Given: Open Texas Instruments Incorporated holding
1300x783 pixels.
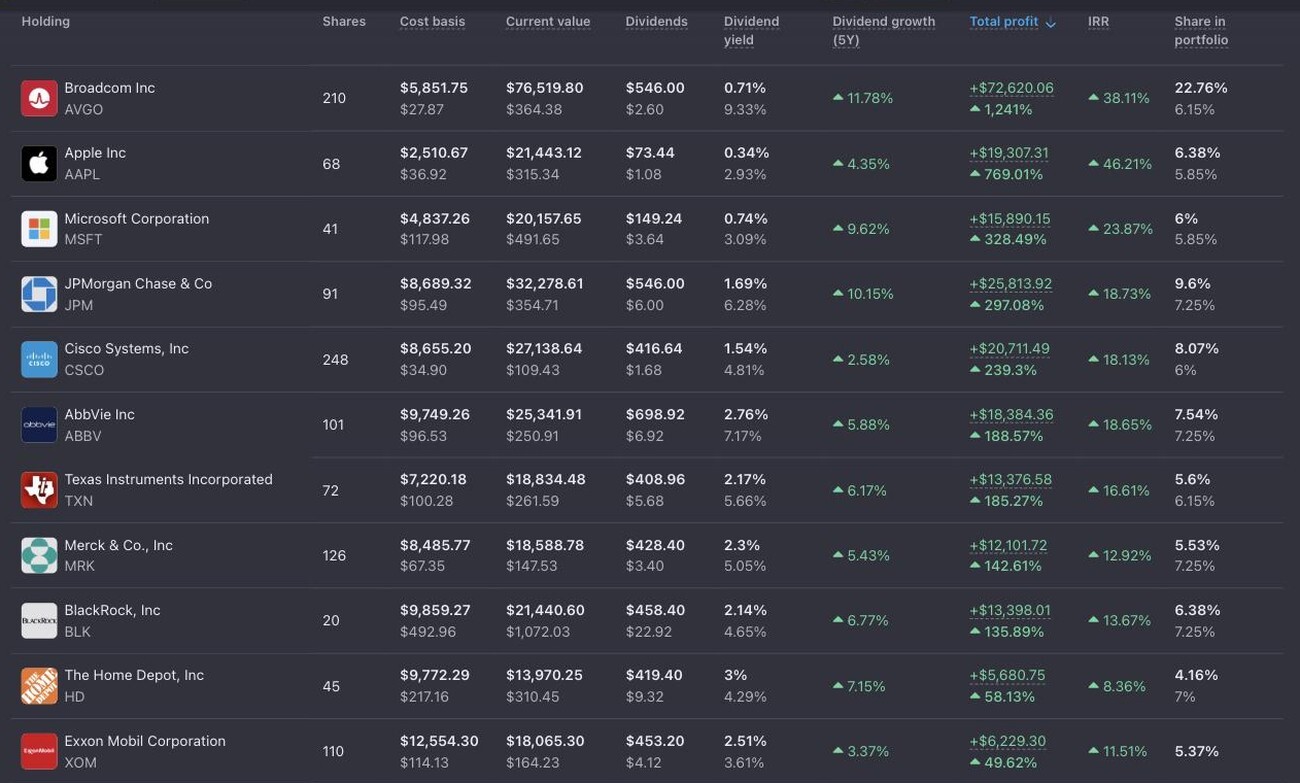Looking at the screenshot, I should (168, 480).
